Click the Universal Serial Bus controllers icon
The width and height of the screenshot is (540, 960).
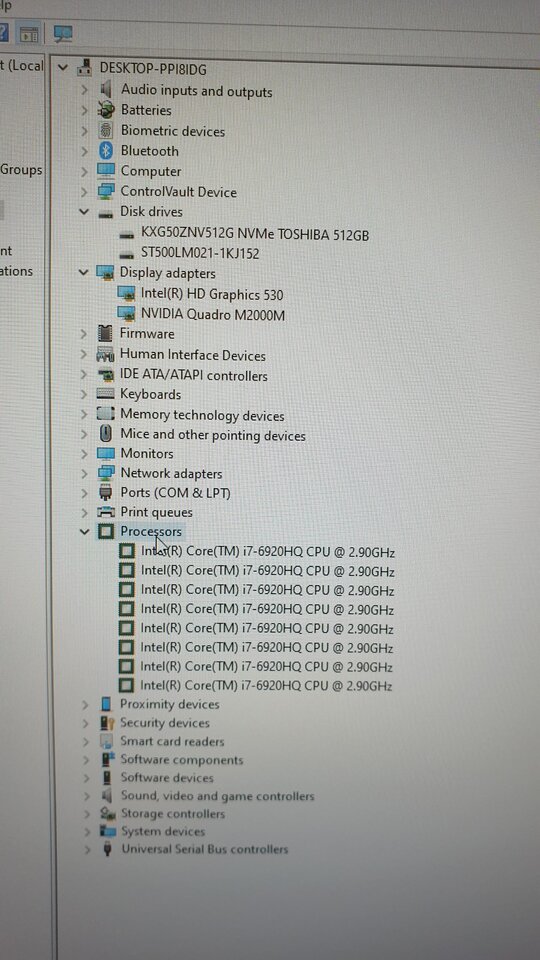(107, 849)
